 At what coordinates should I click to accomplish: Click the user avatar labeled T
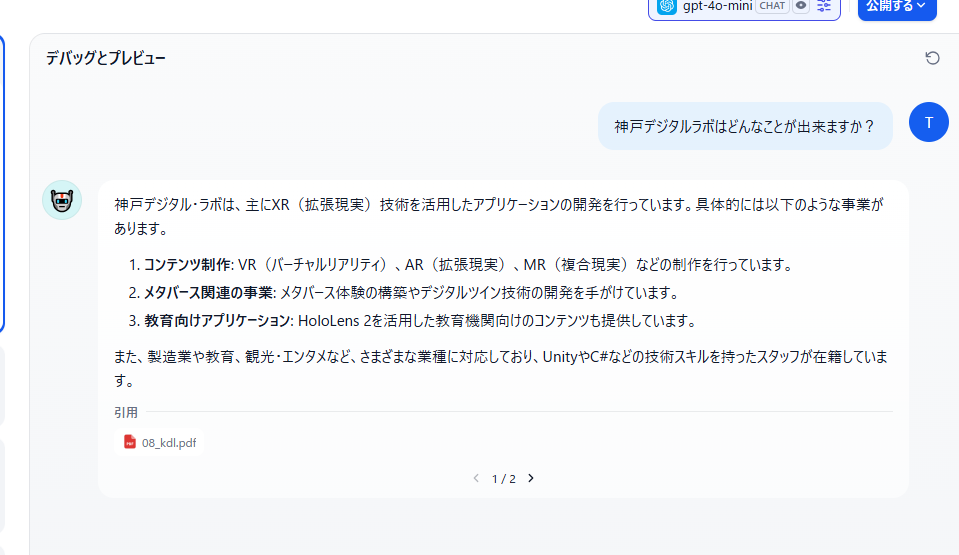click(928, 122)
